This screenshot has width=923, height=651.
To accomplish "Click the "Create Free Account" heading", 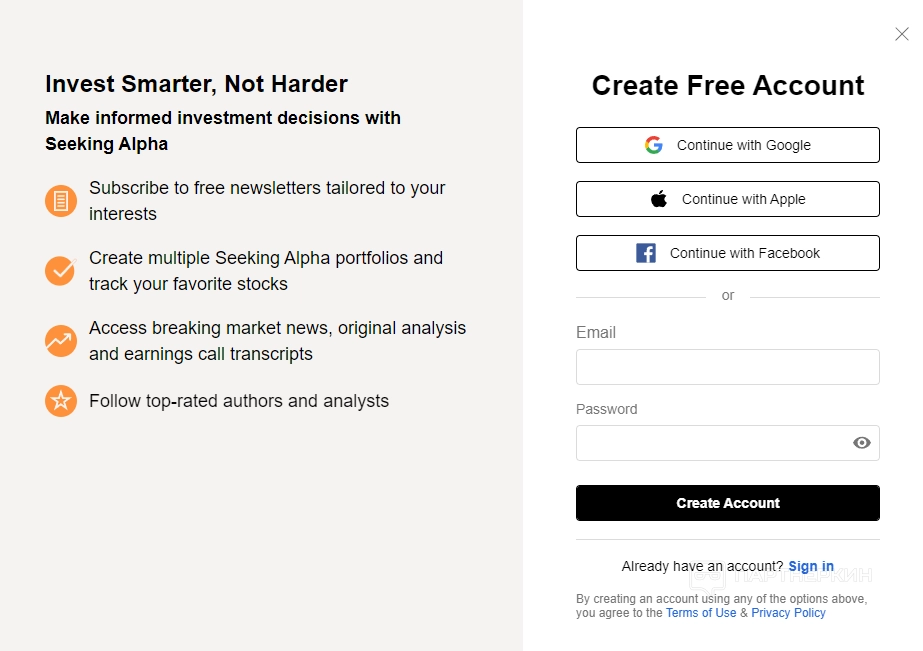I will (728, 86).
